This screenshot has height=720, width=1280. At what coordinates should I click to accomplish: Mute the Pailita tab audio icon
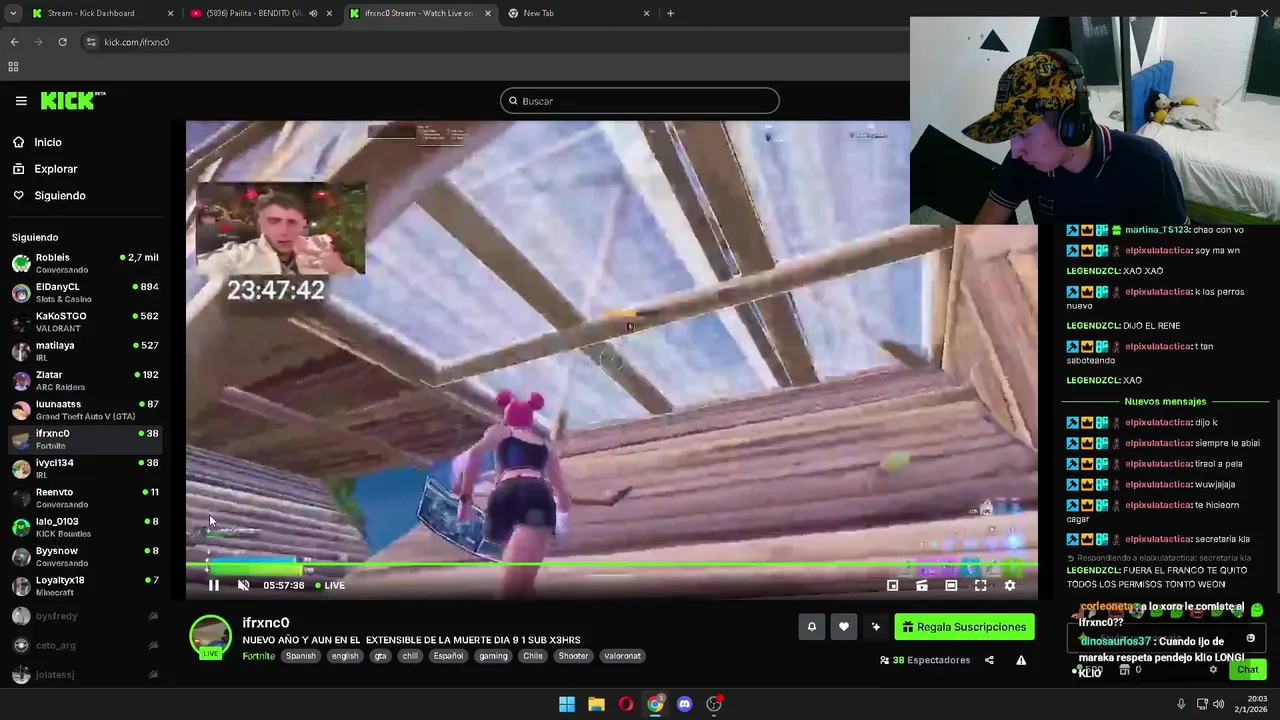313,13
